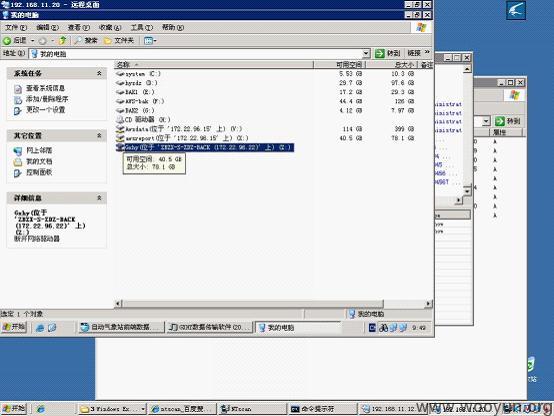Viewport: 554px width, 416px height.
Task: Toggle the Folders (文件夹) pane button
Action: (119, 40)
